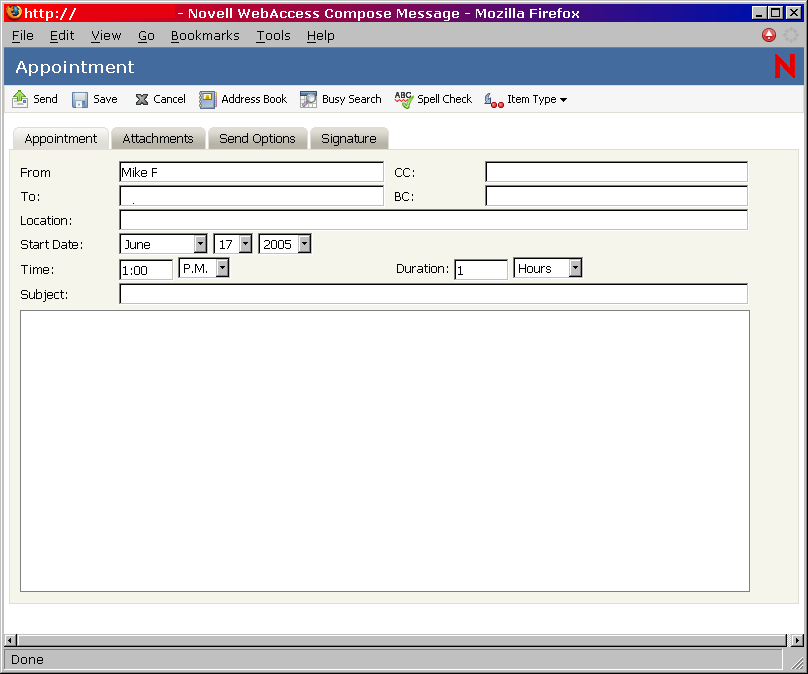This screenshot has height=674, width=808.
Task: Click the horizontal scrollbar left arrow
Action: tap(10, 641)
